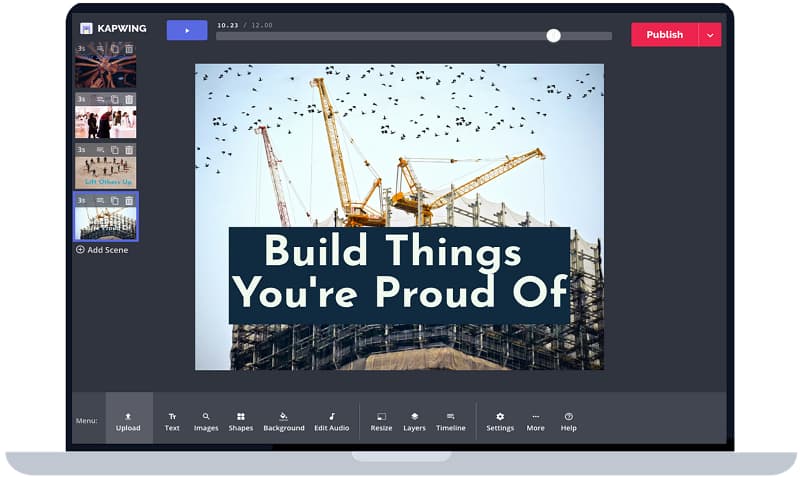This screenshot has width=800, height=477.
Task: Delete the first scene
Action: (x=129, y=49)
